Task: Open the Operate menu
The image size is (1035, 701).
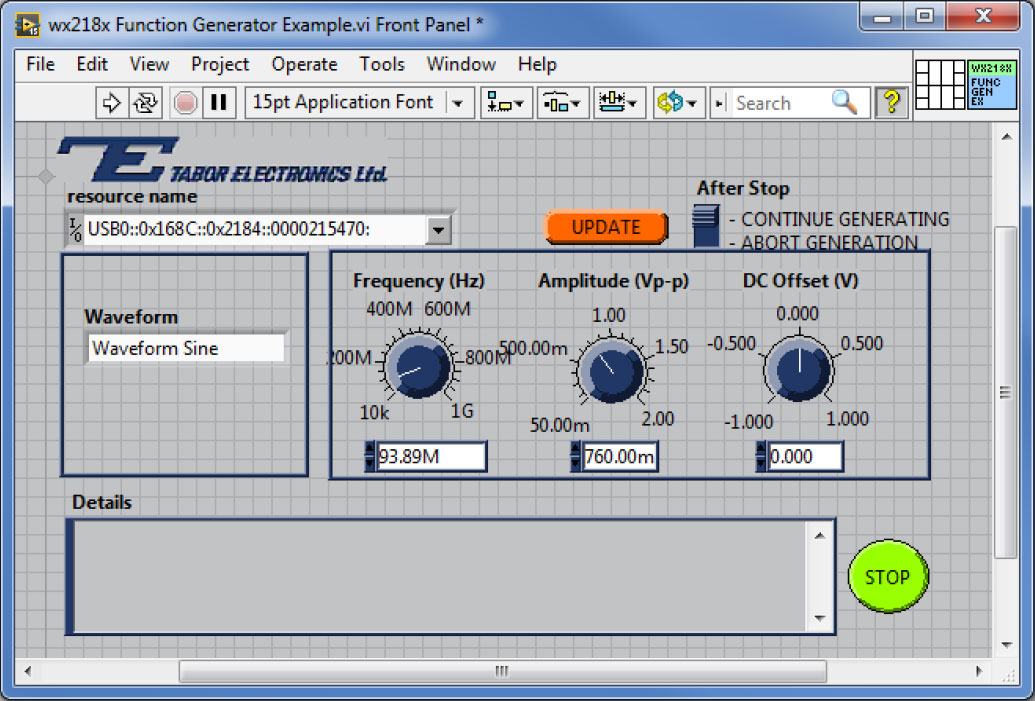Action: click(x=304, y=64)
